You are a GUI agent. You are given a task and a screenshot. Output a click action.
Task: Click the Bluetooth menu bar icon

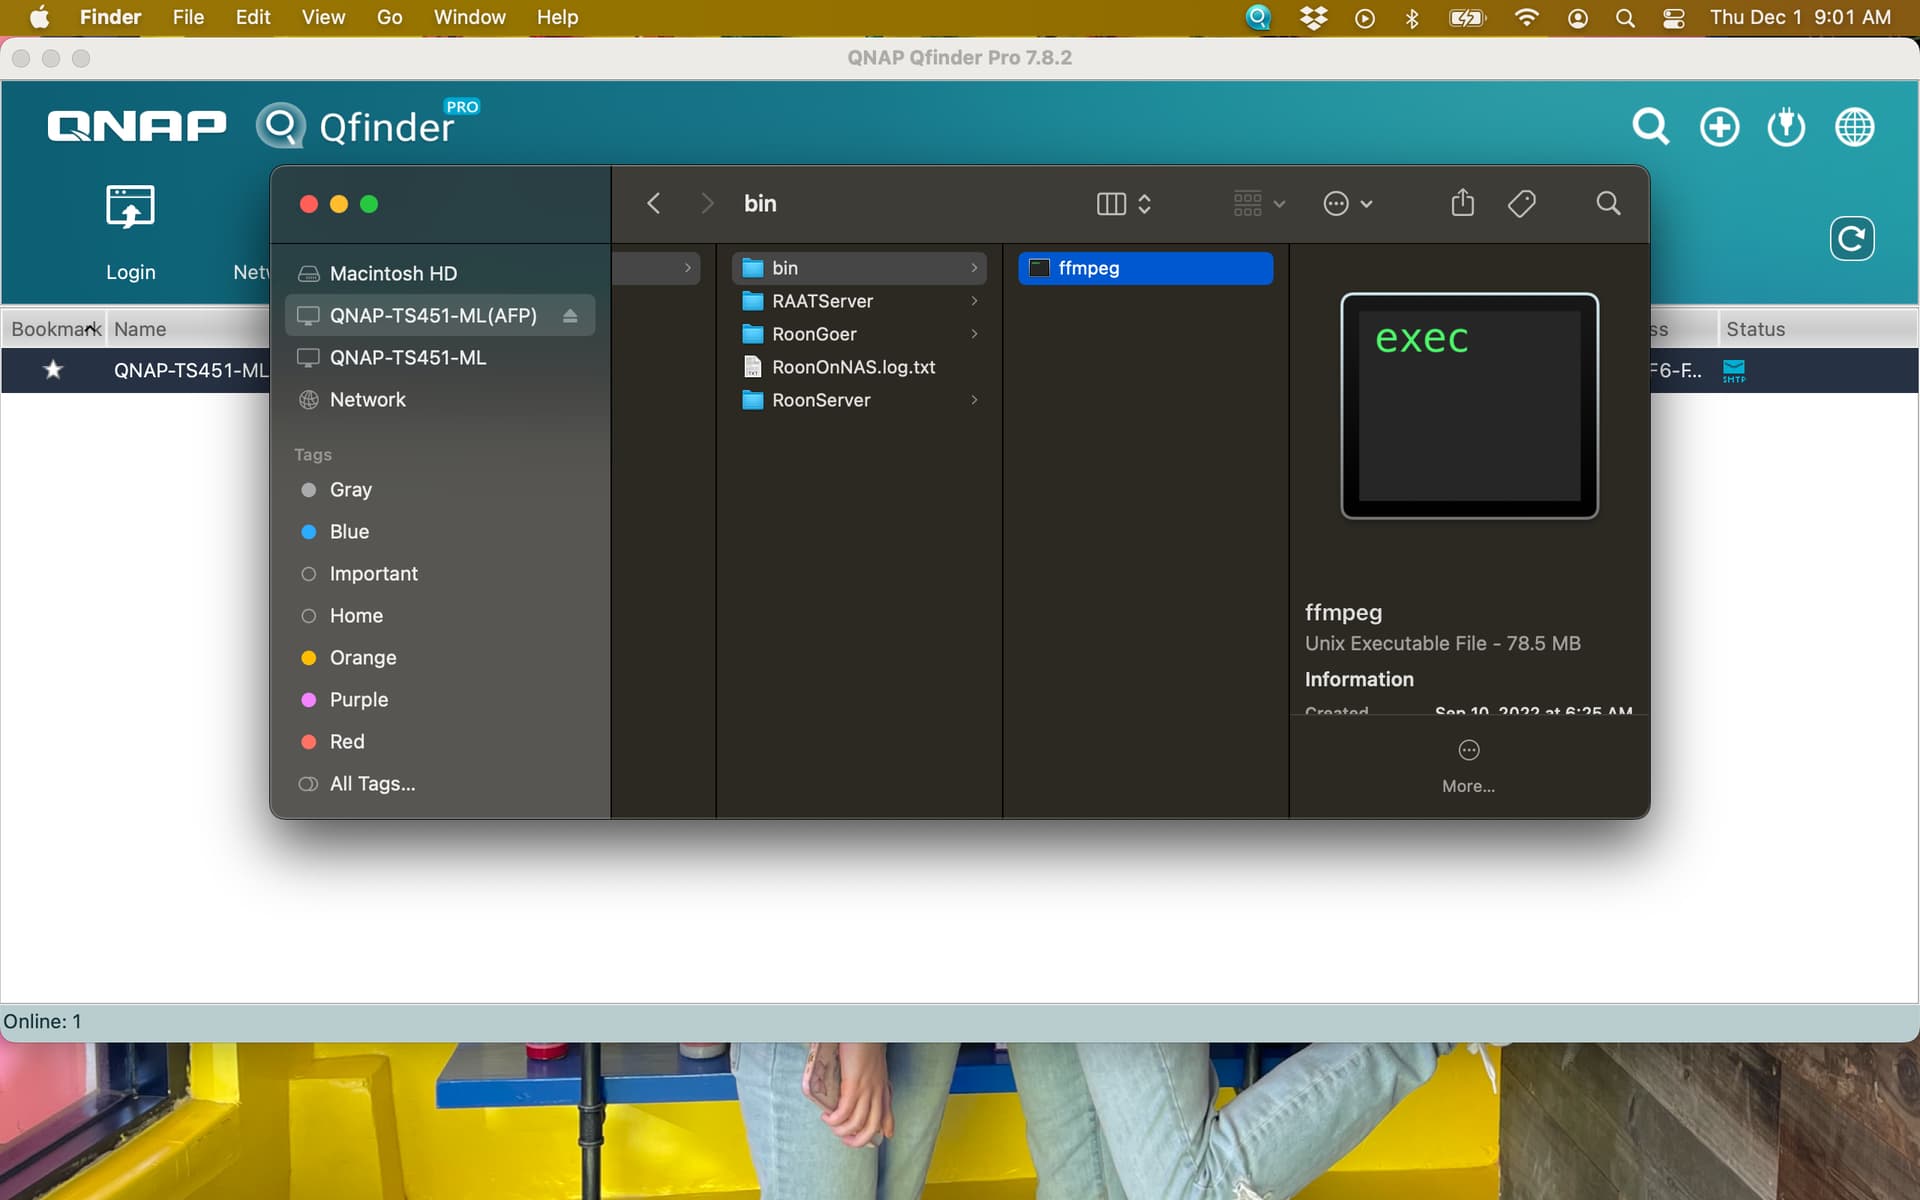pos(1411,18)
